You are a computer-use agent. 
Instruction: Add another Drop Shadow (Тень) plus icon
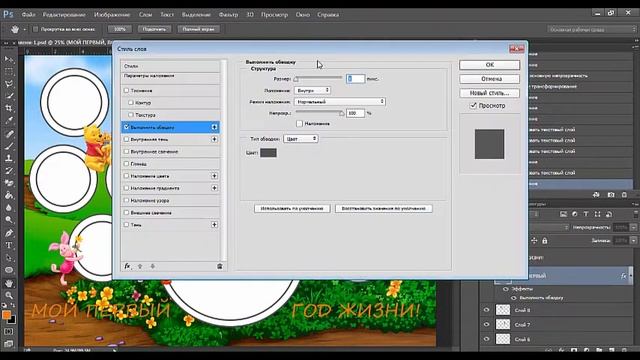coord(214,225)
